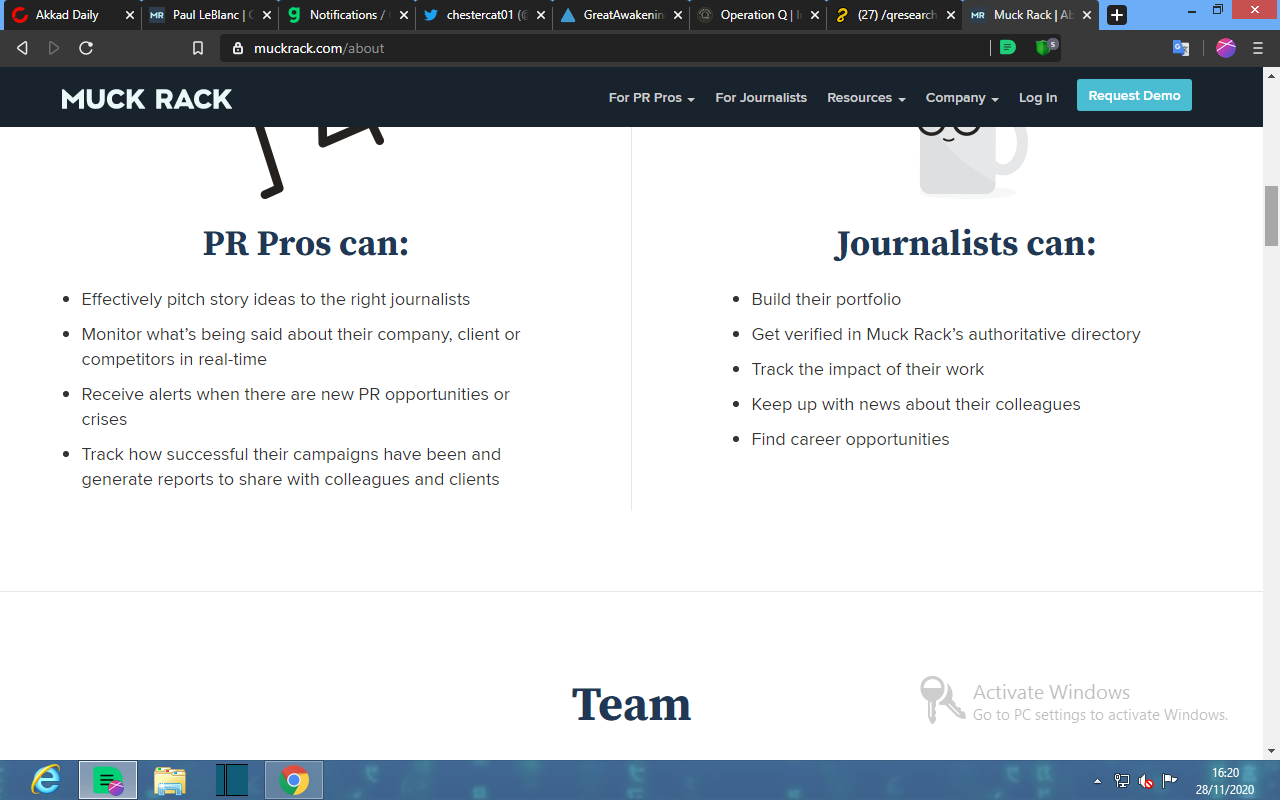Click the "Team" section heading
The height and width of the screenshot is (800, 1280).
(x=631, y=704)
